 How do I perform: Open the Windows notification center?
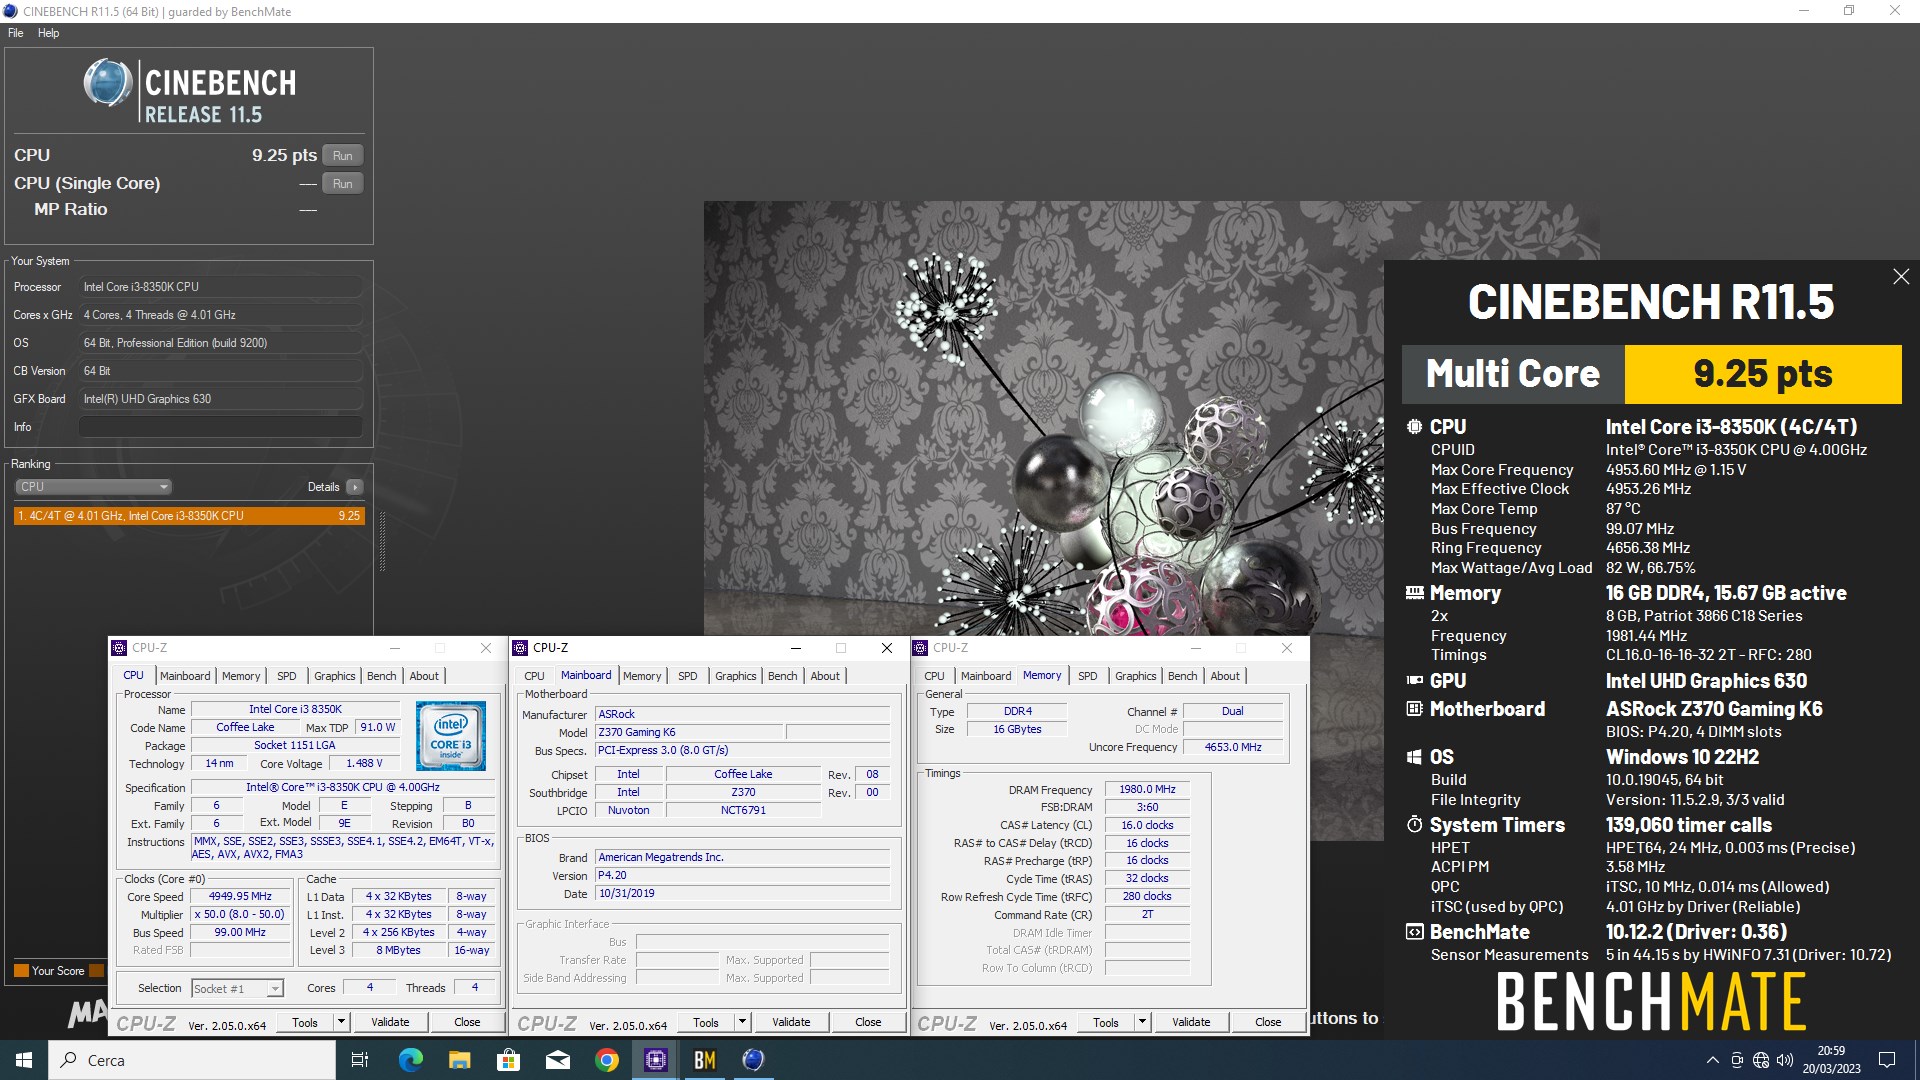tap(1887, 1060)
